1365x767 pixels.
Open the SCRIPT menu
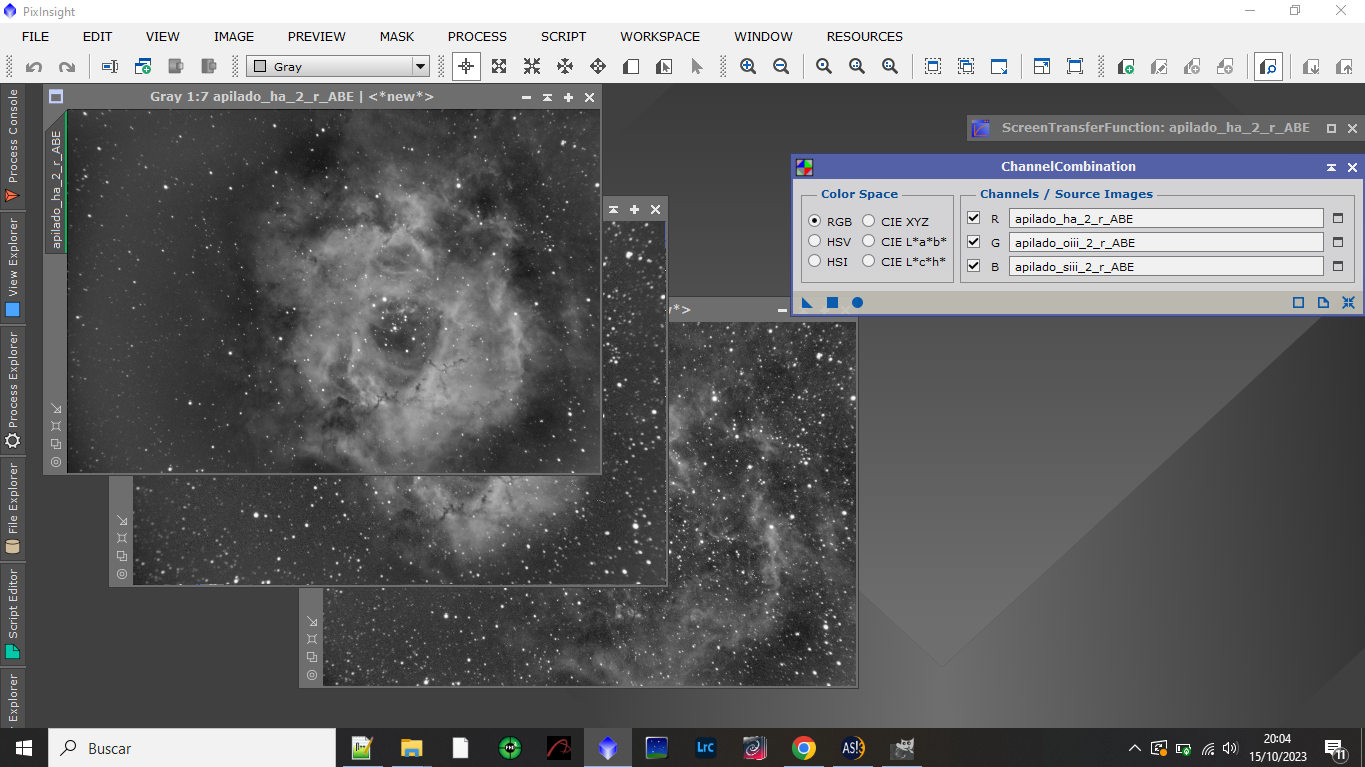pyautogui.click(x=564, y=36)
